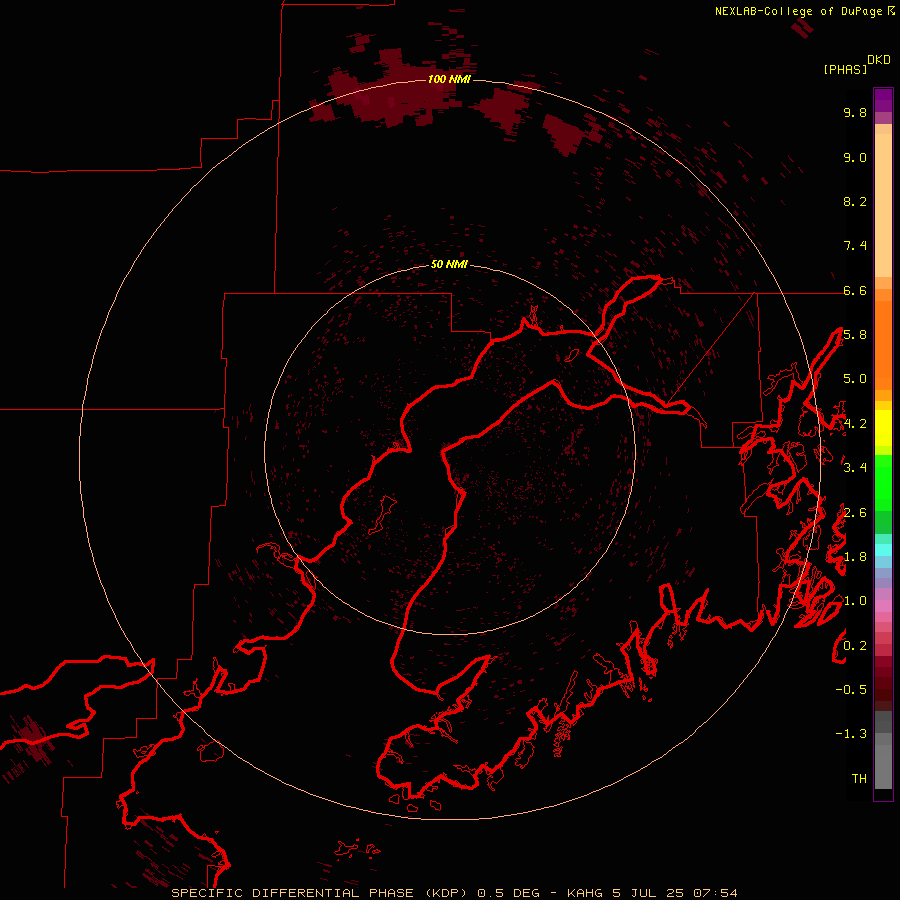Click the TH threshold label on scale
Screen dimensions: 900x900
tap(859, 778)
